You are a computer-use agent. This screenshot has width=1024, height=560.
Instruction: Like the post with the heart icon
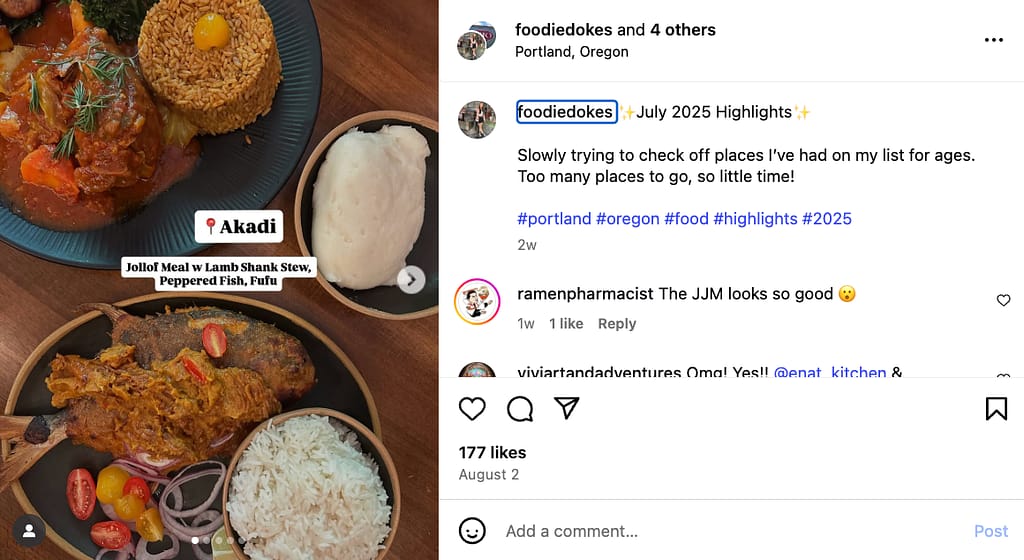coord(472,409)
